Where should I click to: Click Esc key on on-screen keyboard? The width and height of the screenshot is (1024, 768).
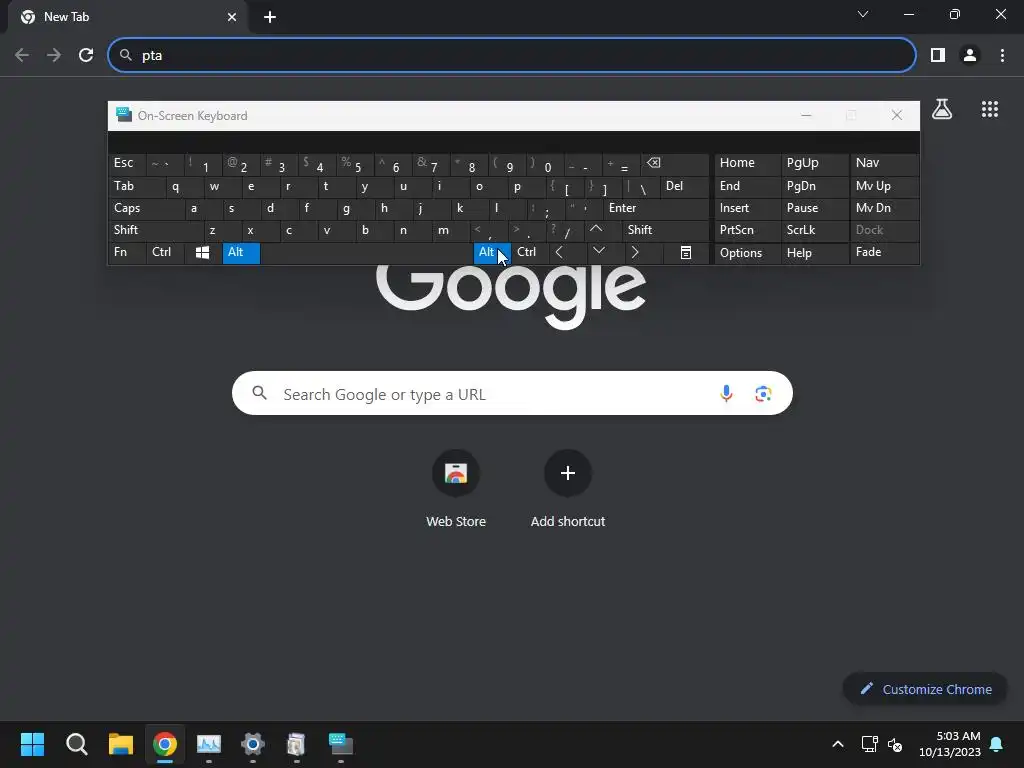point(127,163)
